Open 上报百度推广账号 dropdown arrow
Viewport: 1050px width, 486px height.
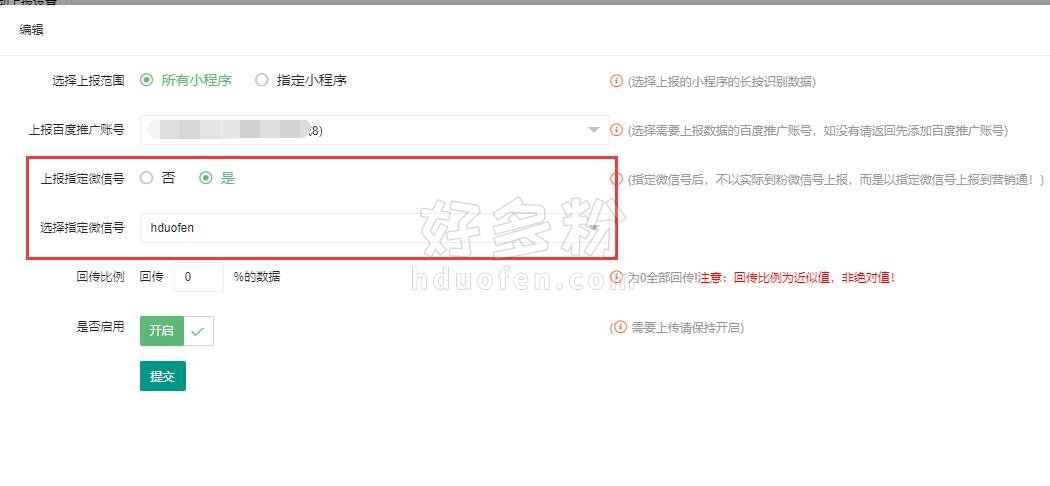point(593,130)
